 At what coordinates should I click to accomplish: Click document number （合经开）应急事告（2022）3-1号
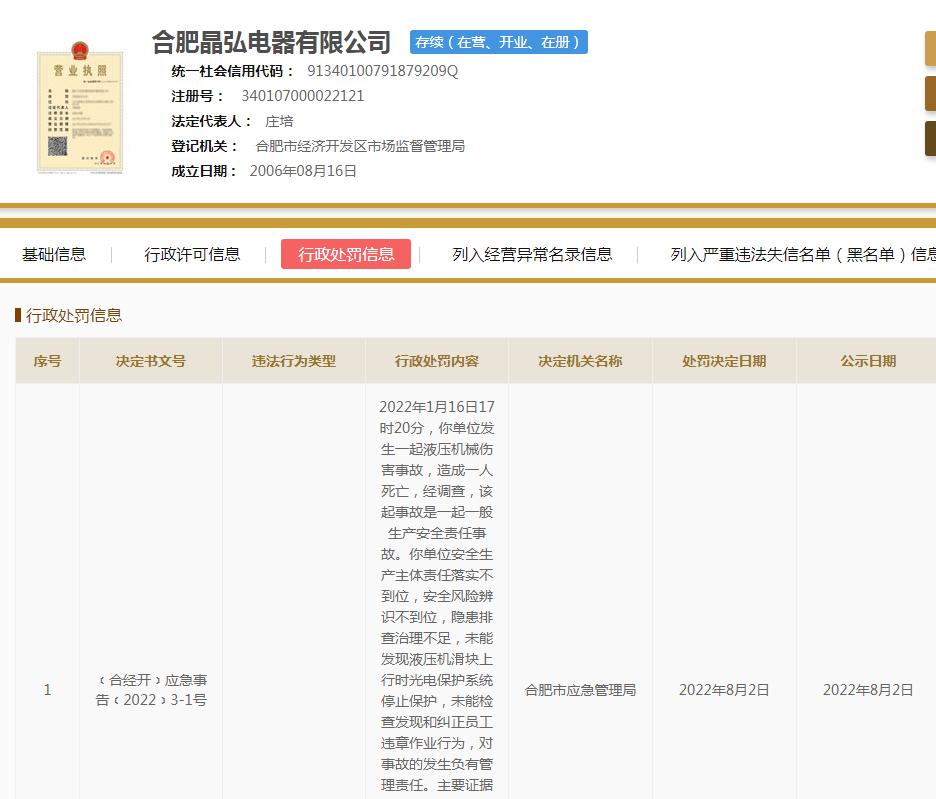151,690
